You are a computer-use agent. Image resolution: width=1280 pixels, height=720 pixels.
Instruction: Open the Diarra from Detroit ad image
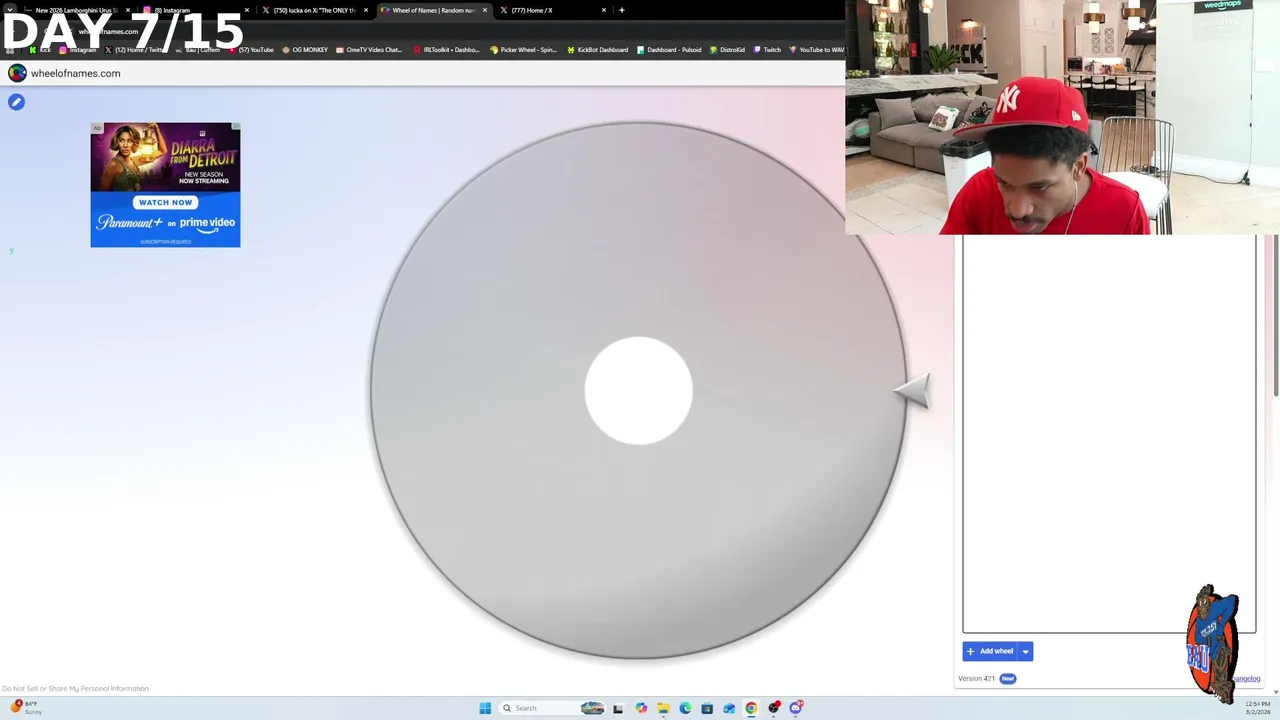[x=165, y=155]
